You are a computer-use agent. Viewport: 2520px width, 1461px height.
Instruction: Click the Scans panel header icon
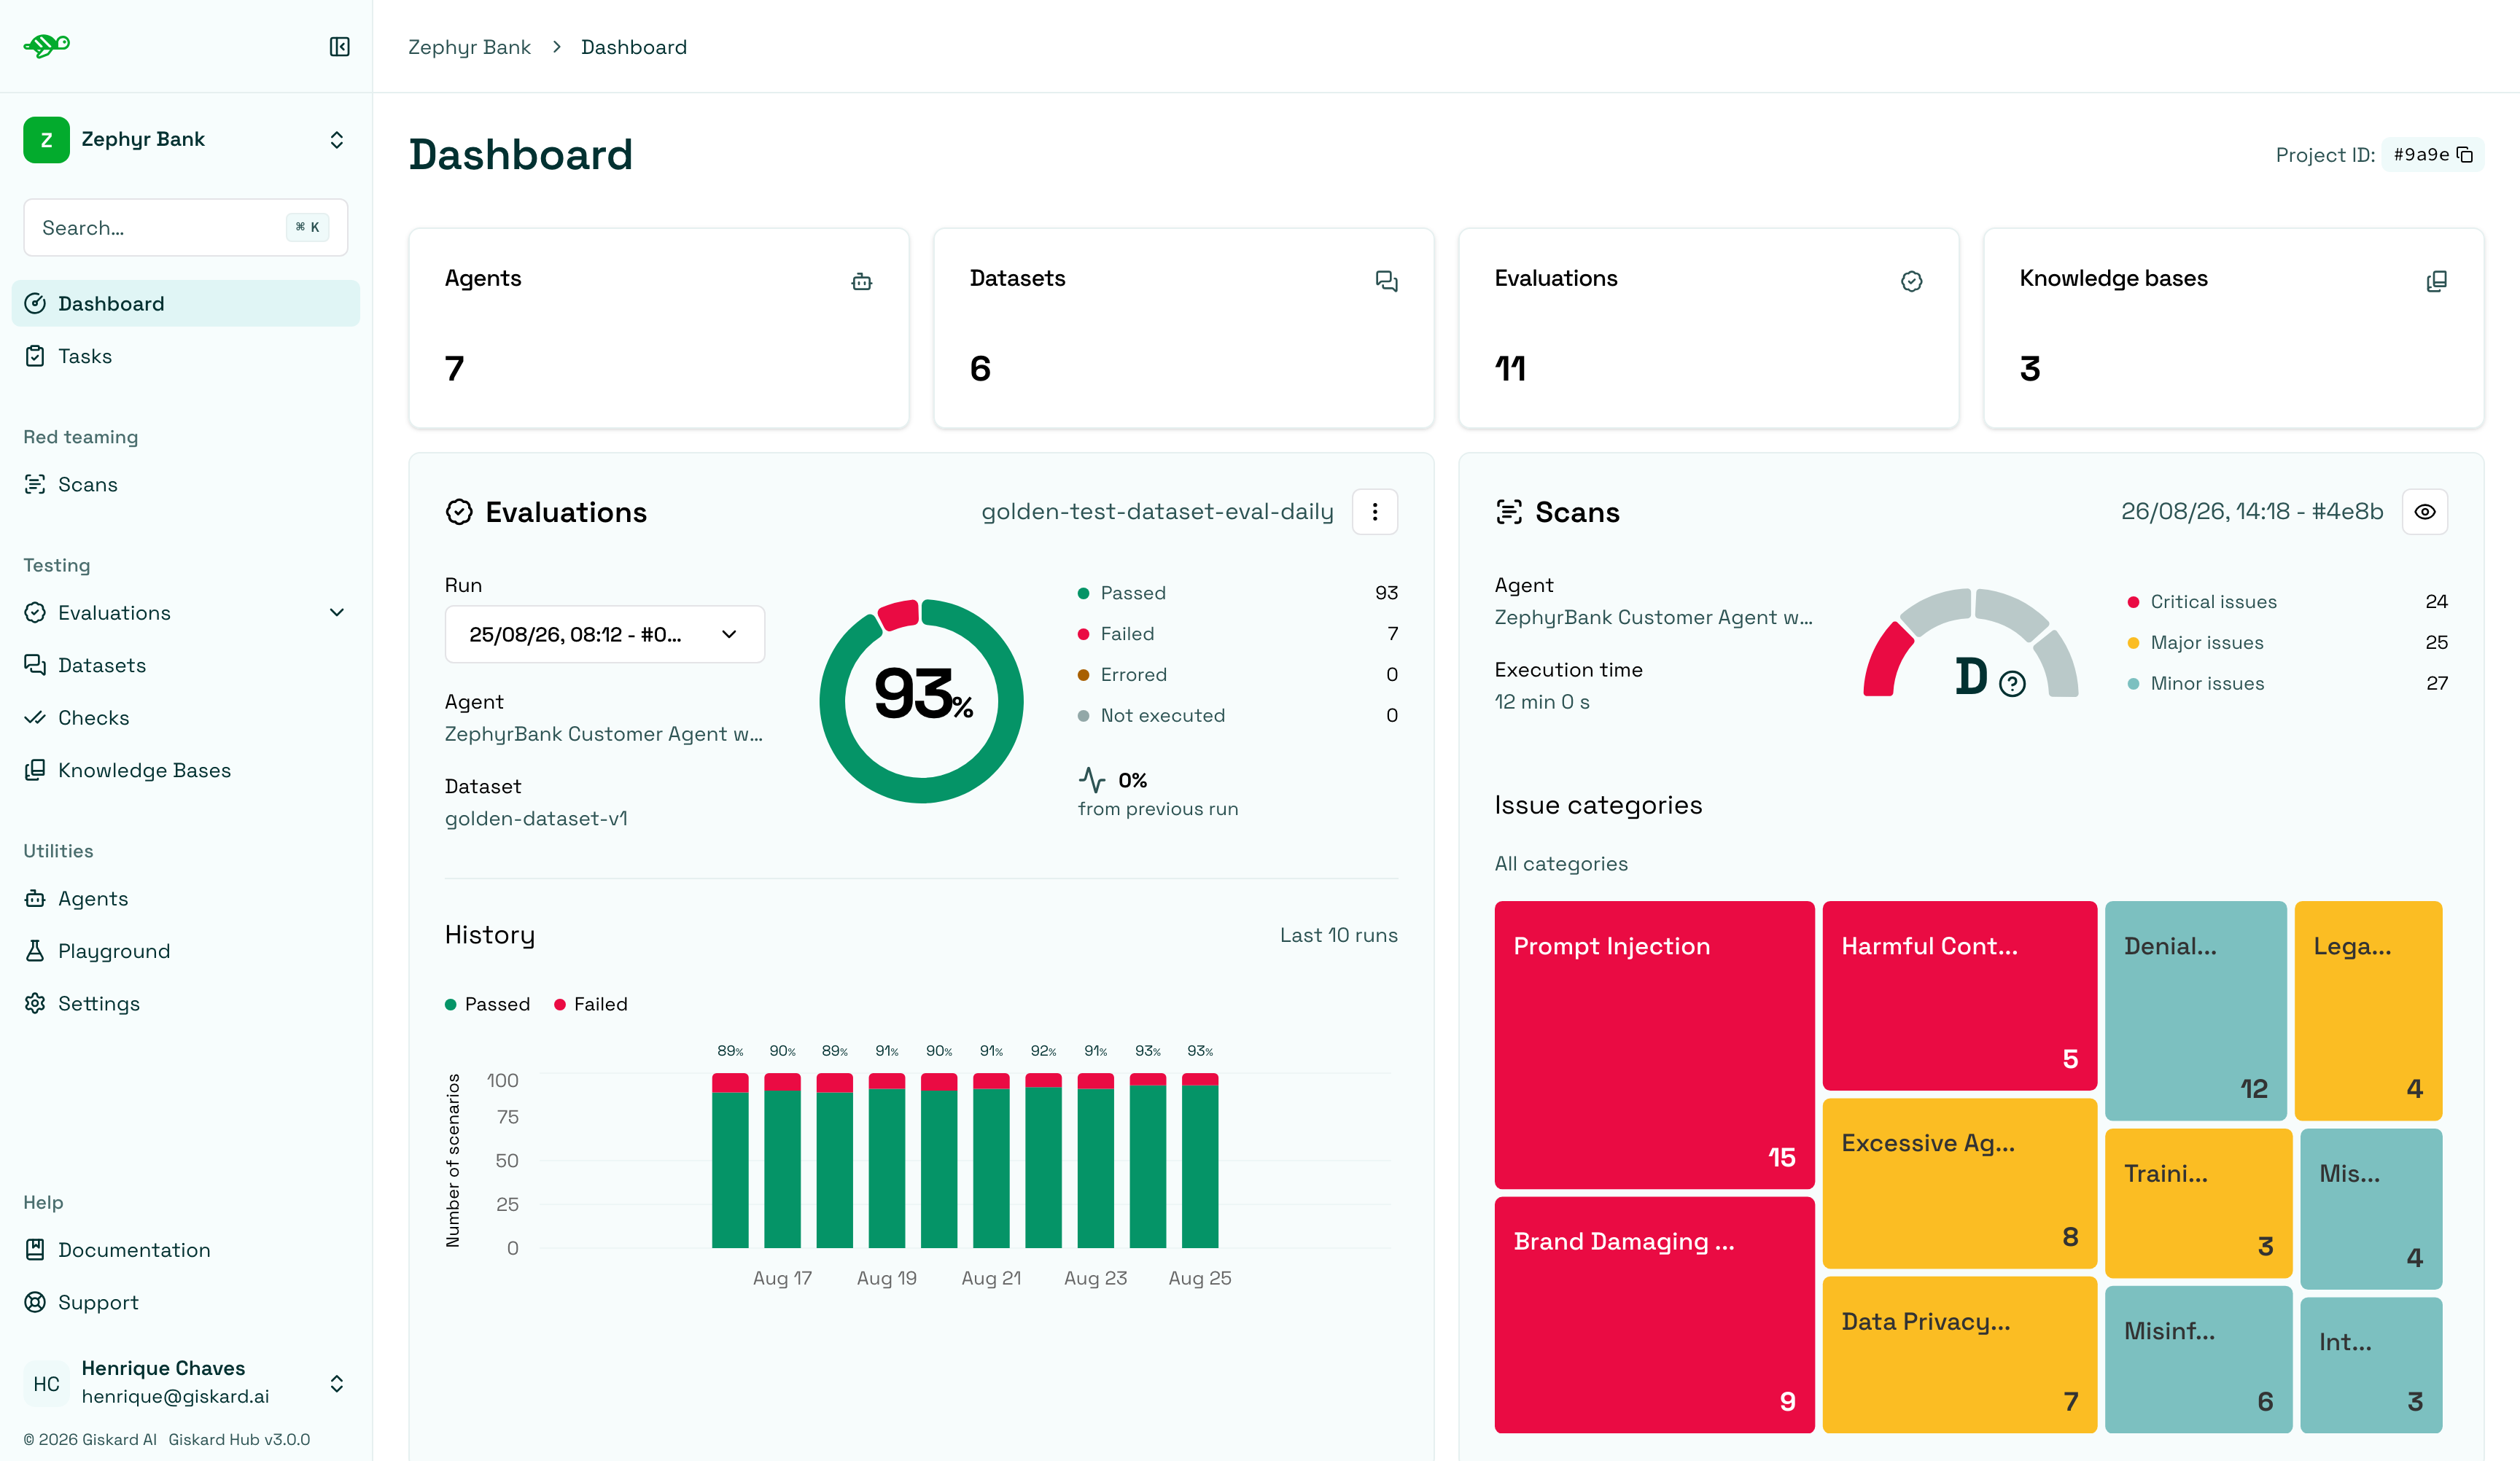1509,512
